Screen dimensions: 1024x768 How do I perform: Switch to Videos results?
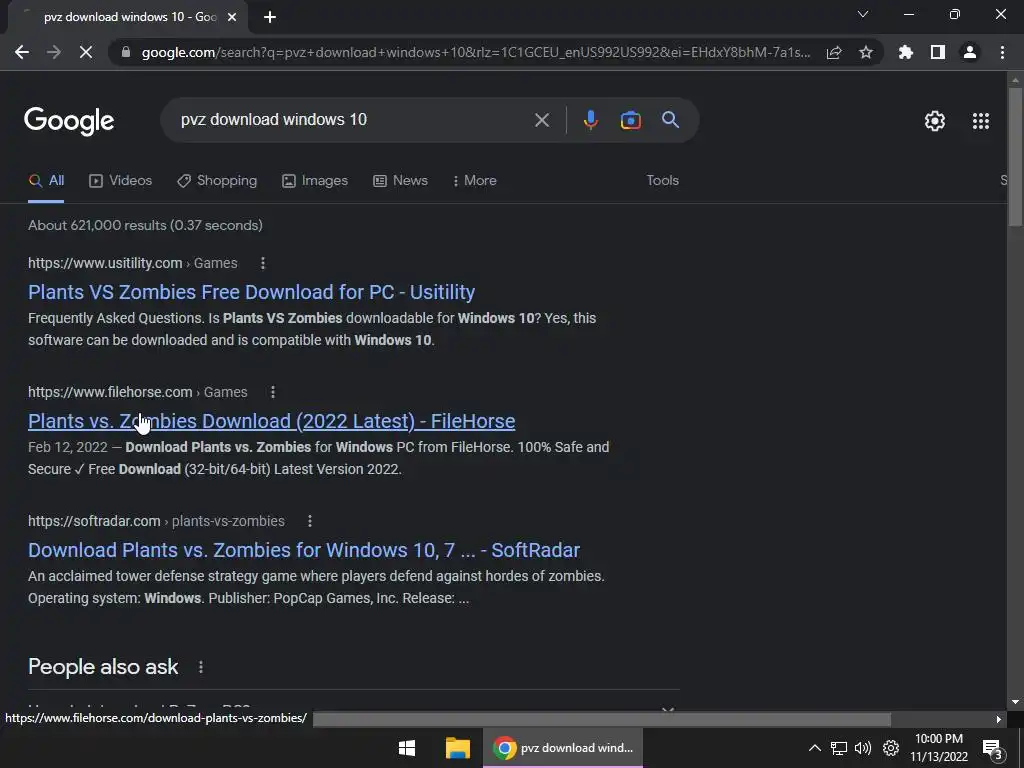pos(120,180)
